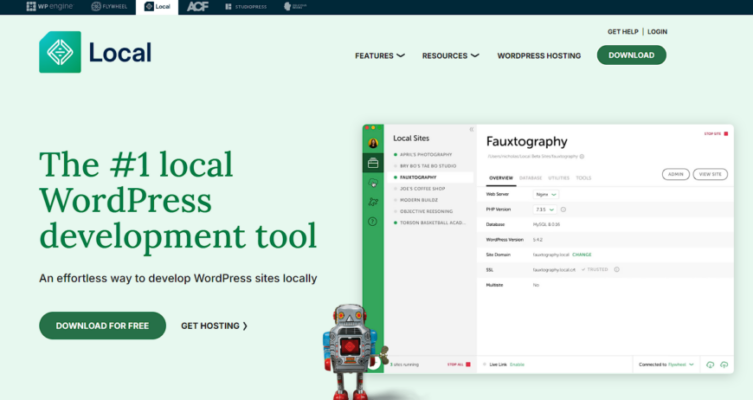Open the Web Server dropdown
The image size is (753, 400).
(546, 194)
